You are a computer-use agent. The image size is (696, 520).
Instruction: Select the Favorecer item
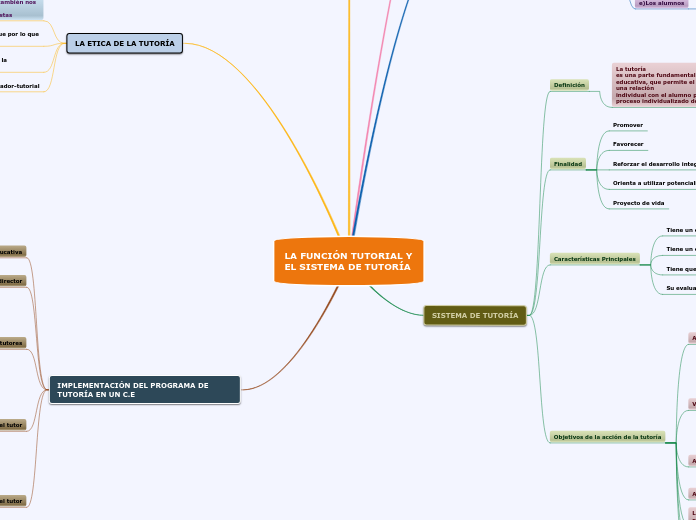pos(628,144)
